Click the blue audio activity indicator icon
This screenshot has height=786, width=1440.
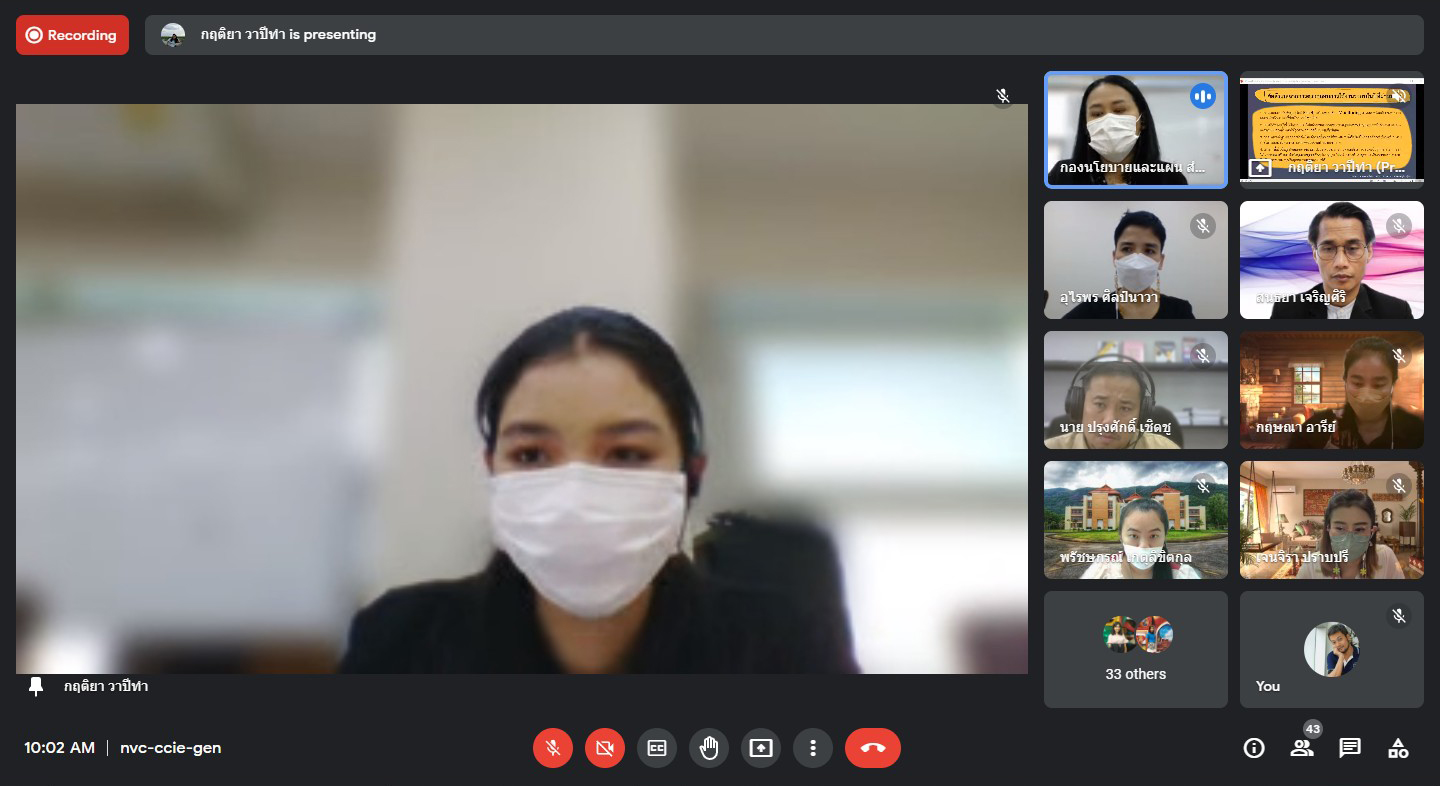(1202, 96)
